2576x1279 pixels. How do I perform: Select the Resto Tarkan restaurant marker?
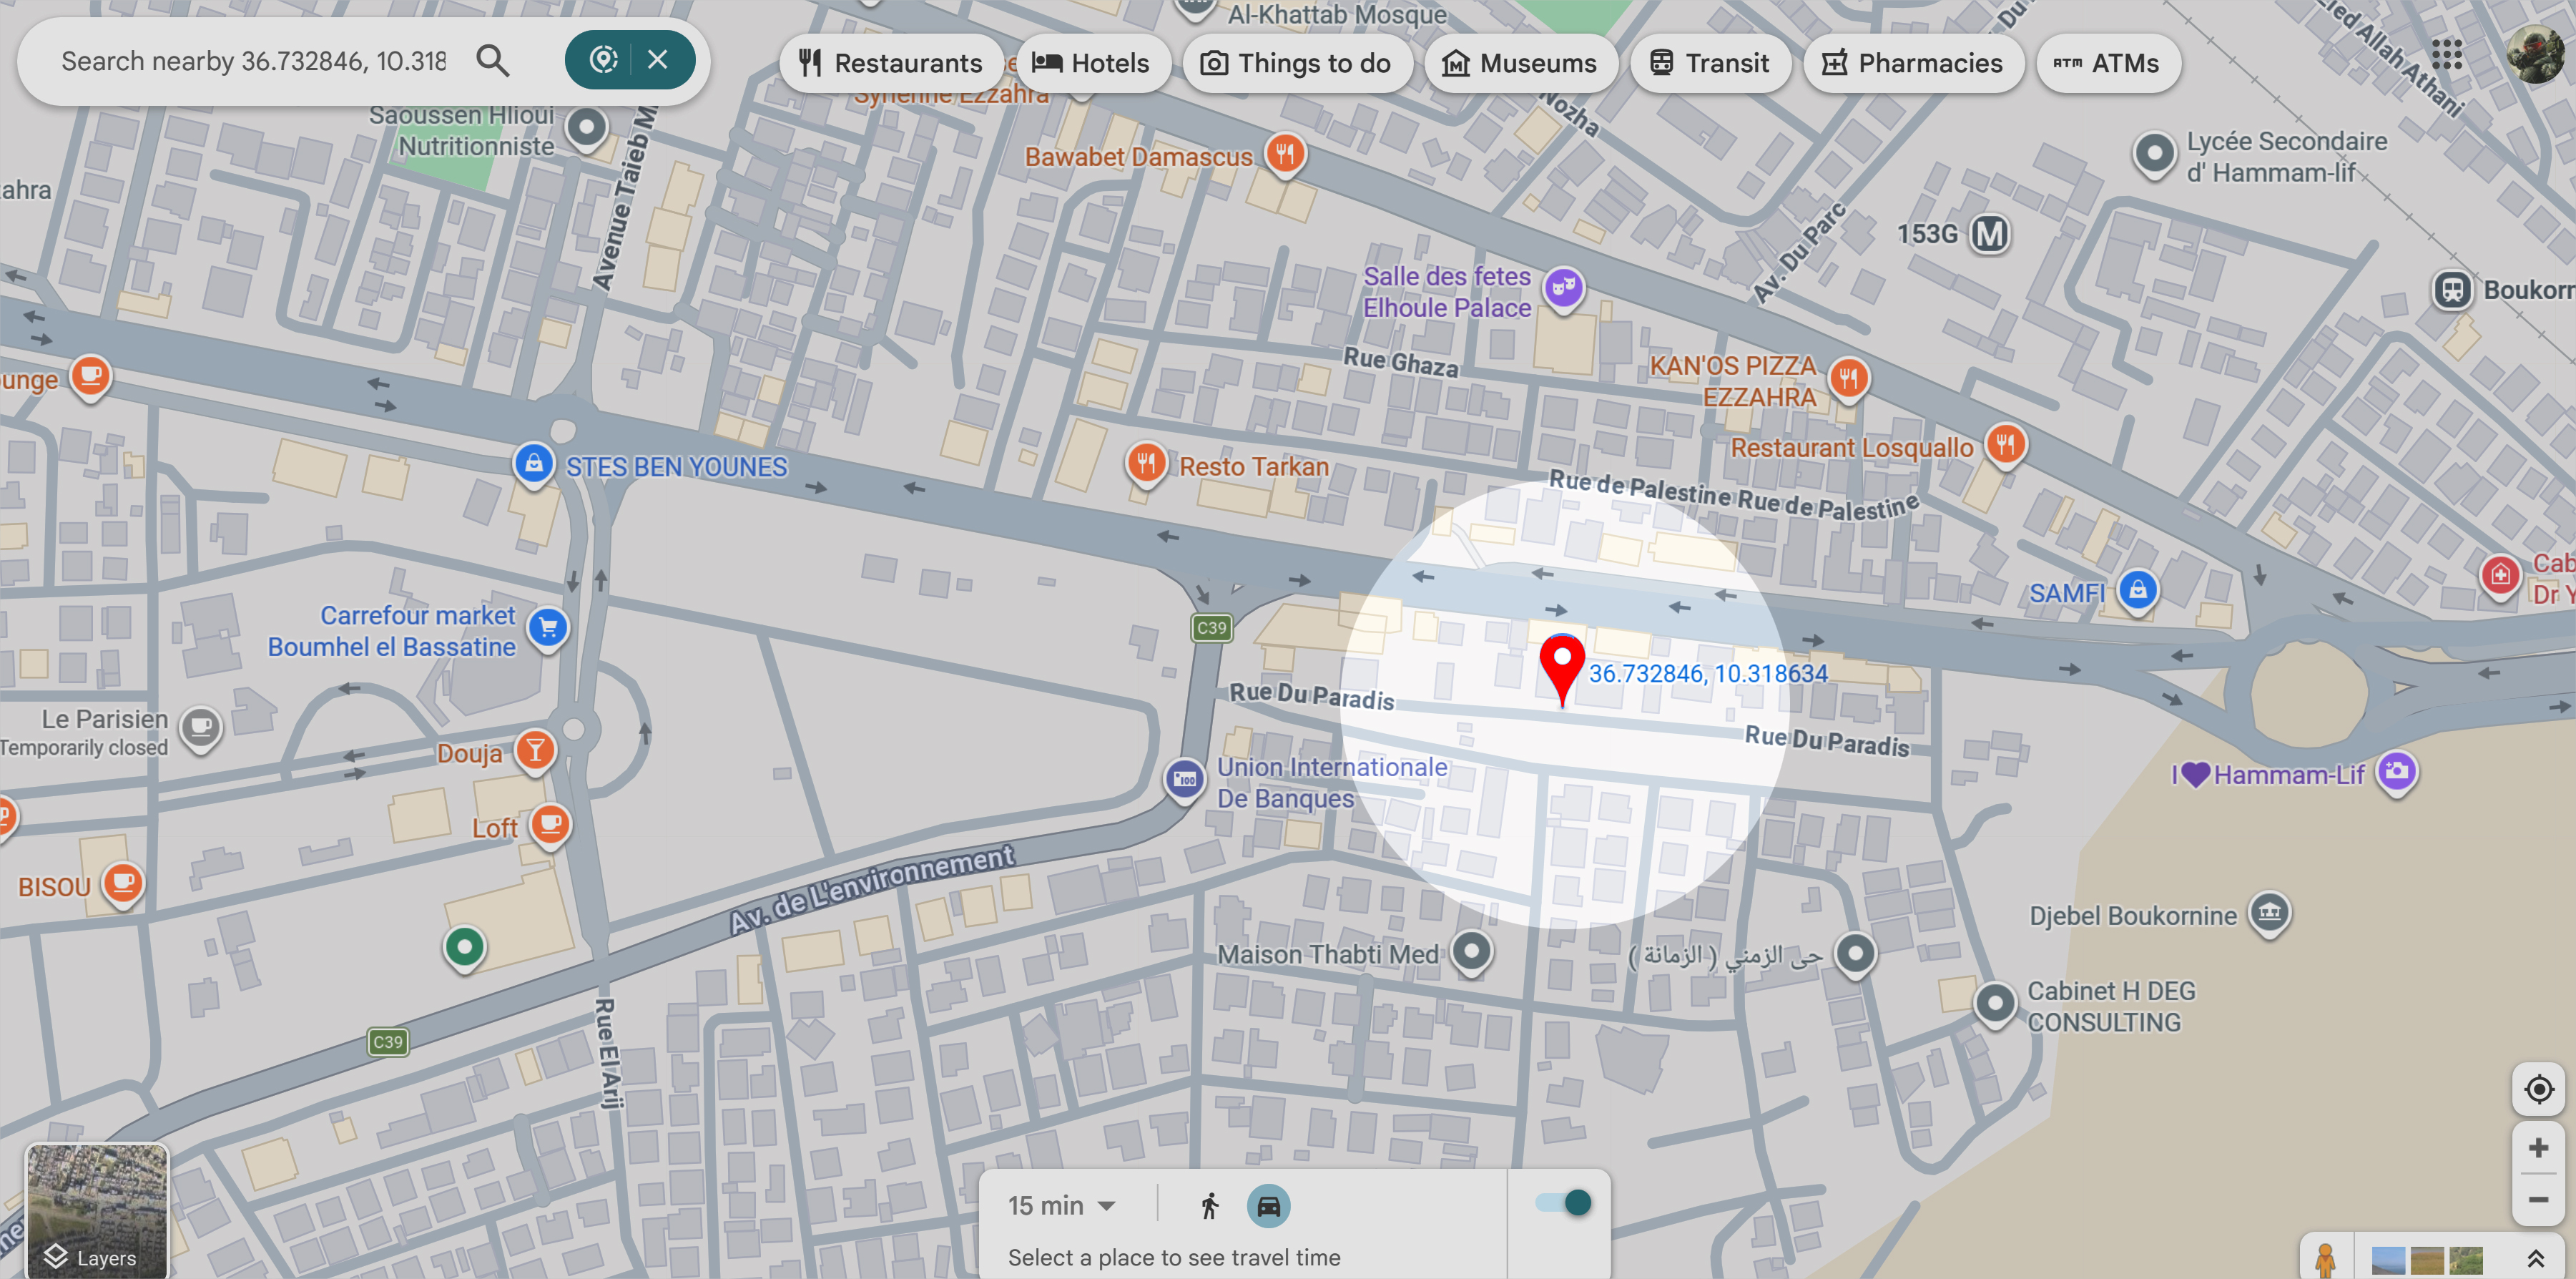click(x=1147, y=464)
